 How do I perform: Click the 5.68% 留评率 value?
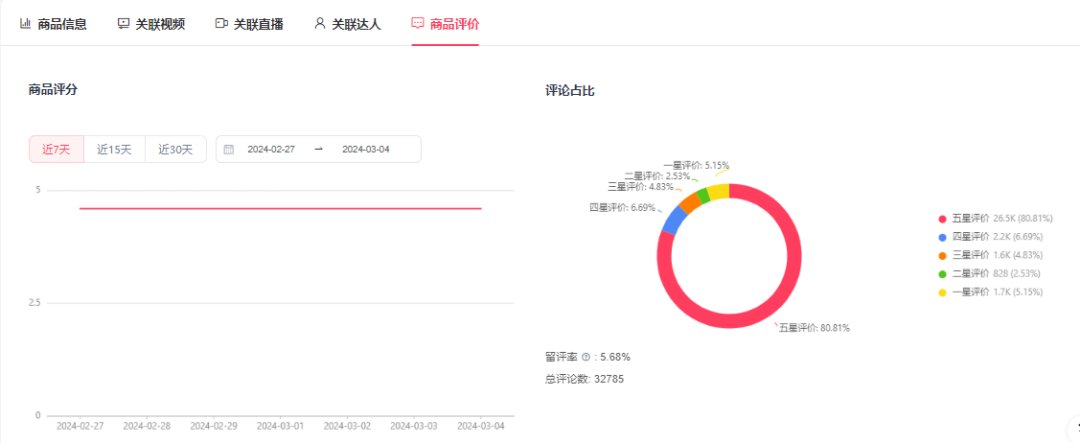pyautogui.click(x=615, y=357)
